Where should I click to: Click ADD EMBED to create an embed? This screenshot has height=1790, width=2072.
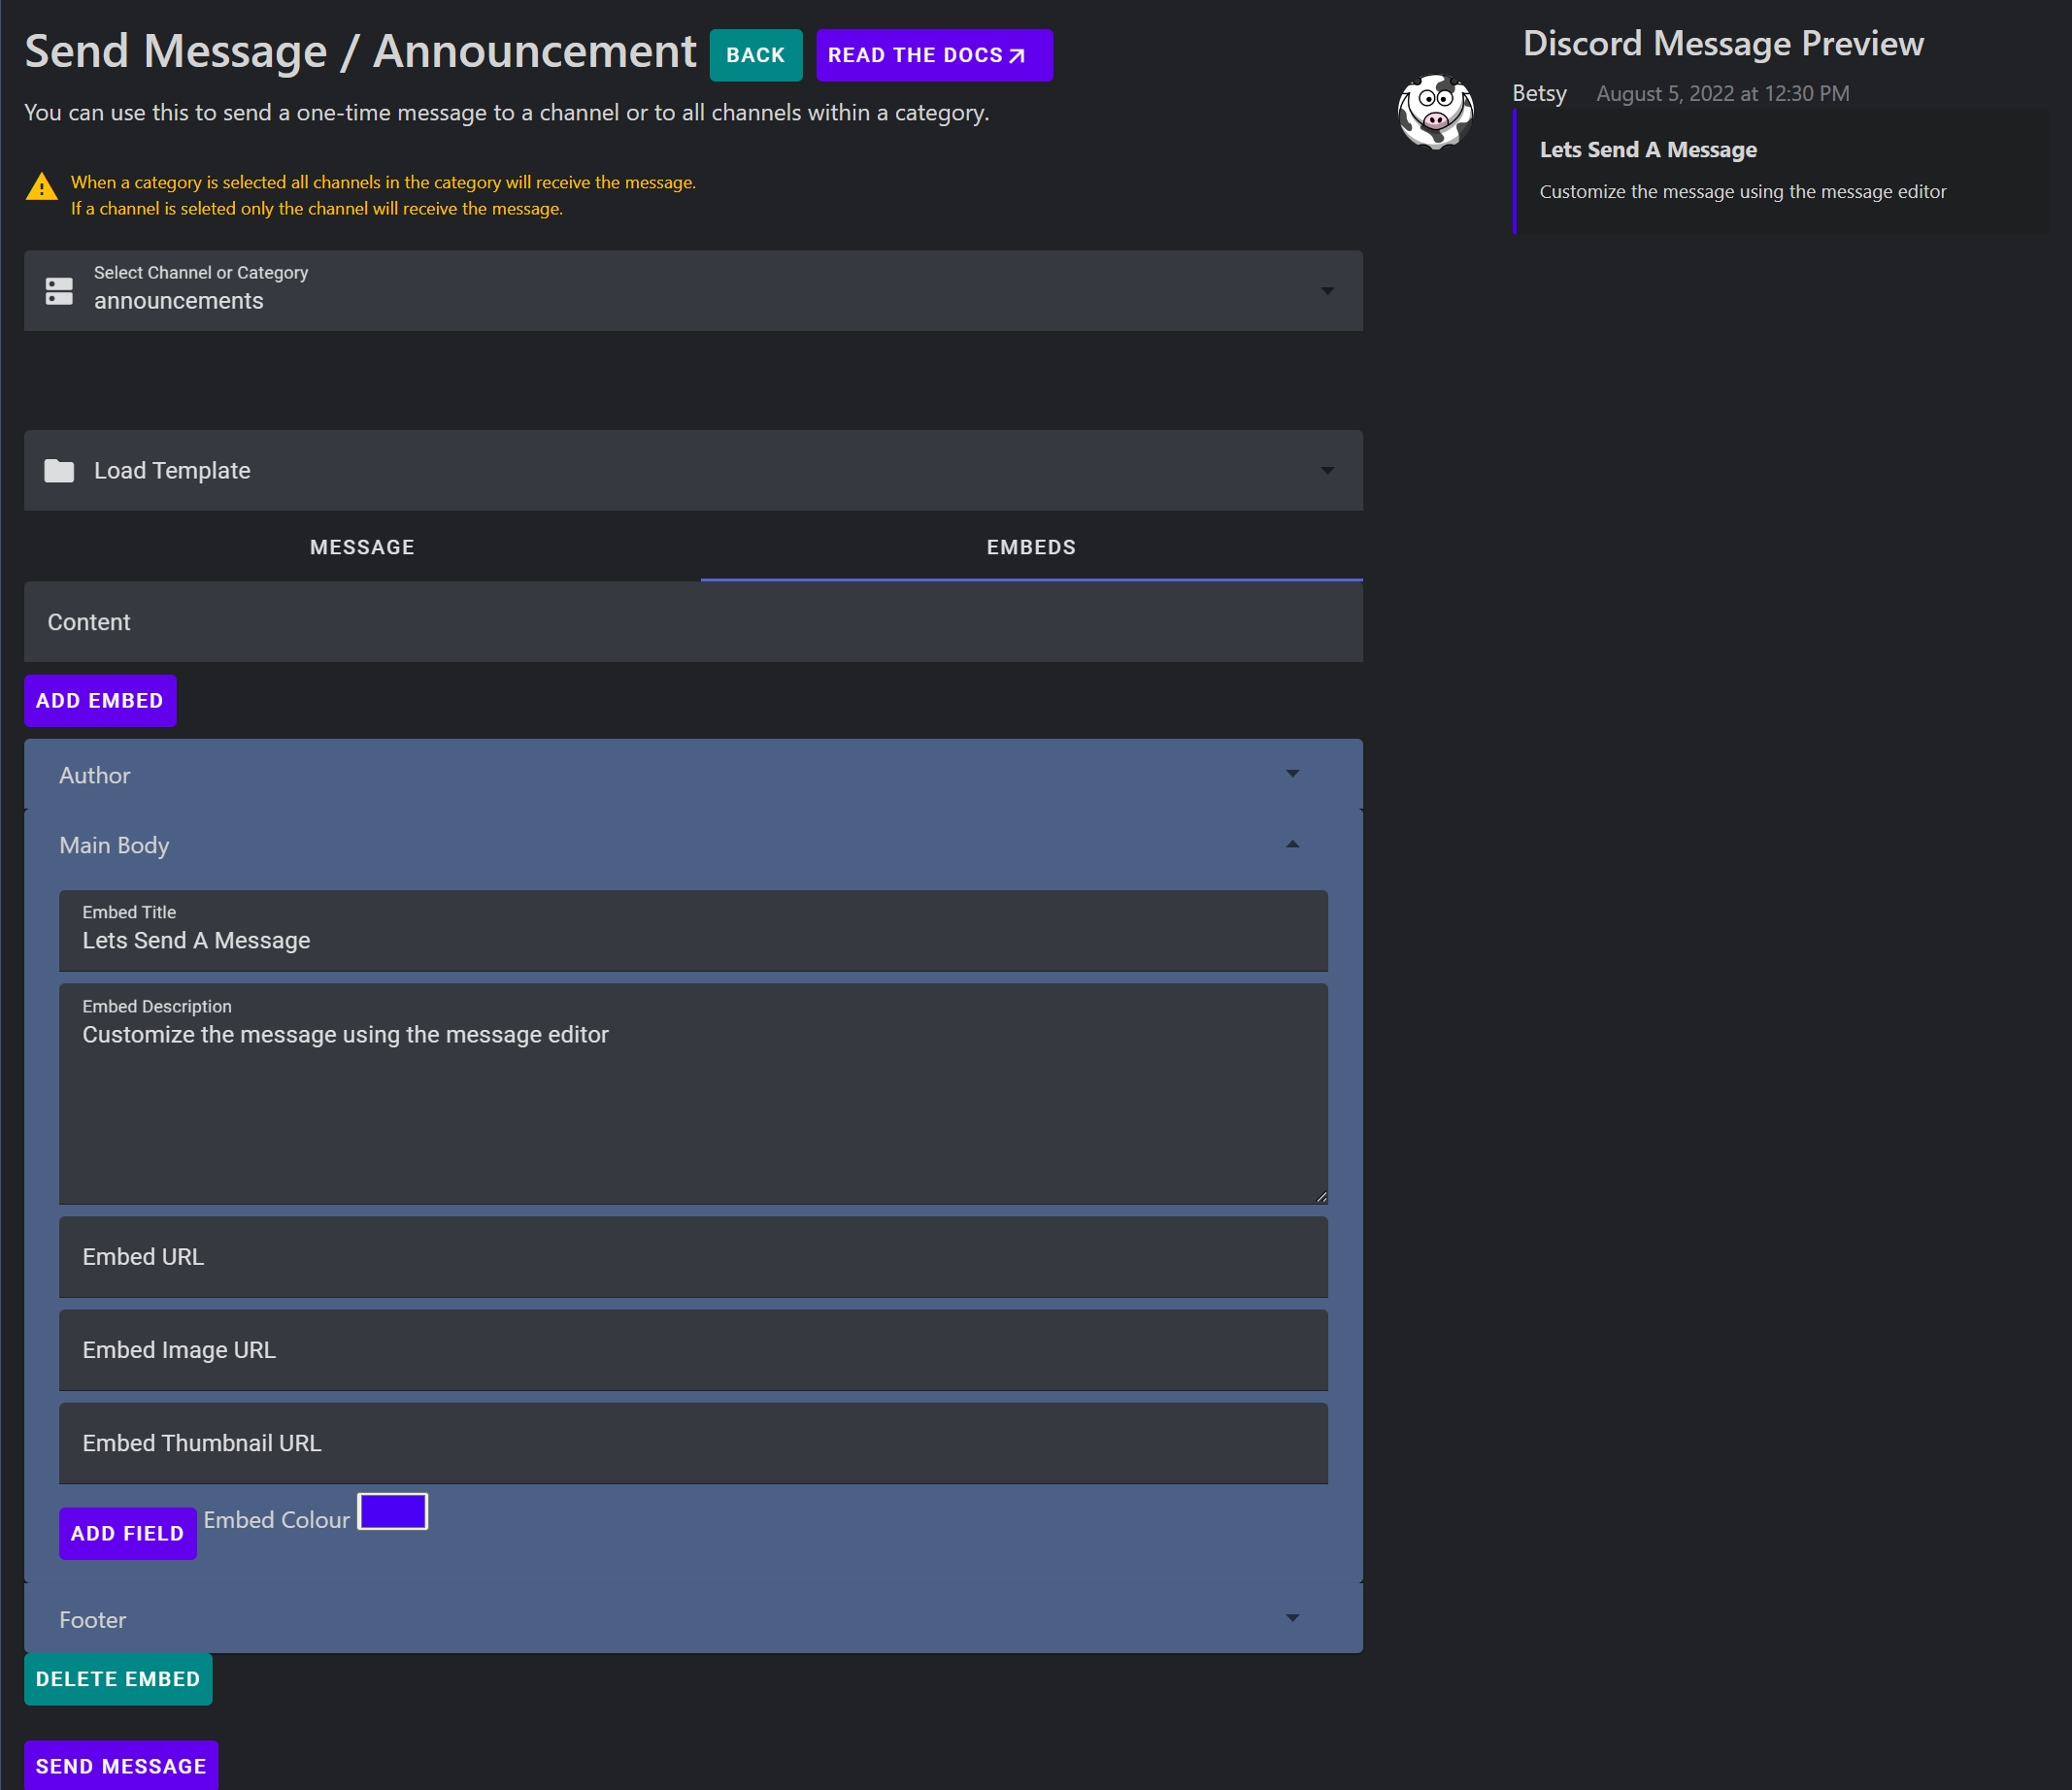point(99,700)
